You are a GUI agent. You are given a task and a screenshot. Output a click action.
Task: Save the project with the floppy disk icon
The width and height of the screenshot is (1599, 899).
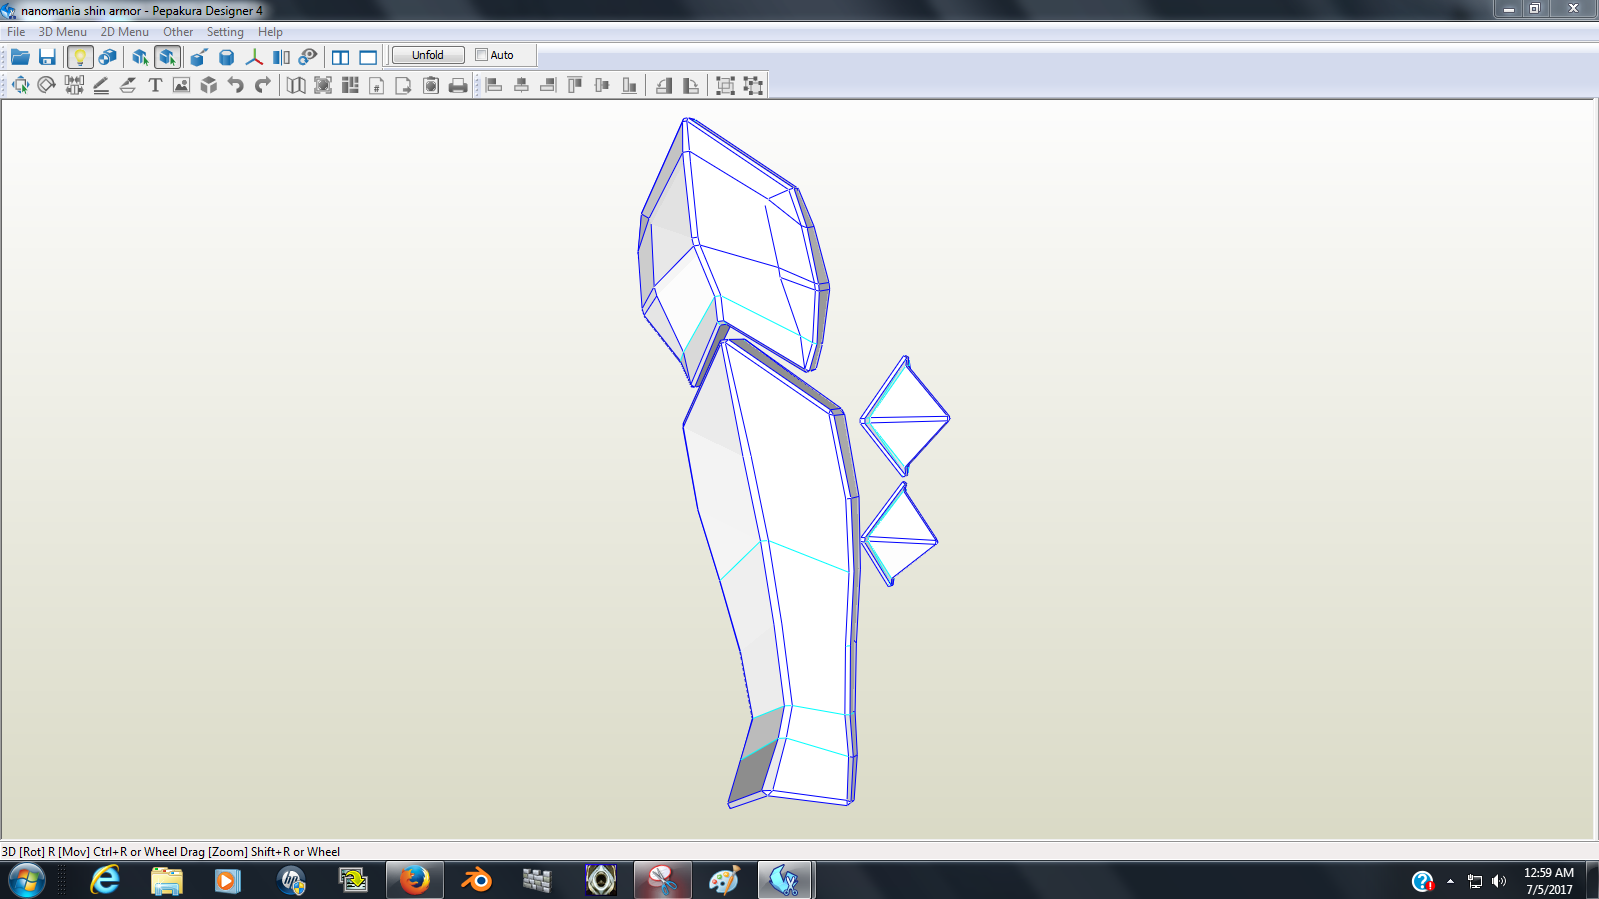click(x=47, y=57)
